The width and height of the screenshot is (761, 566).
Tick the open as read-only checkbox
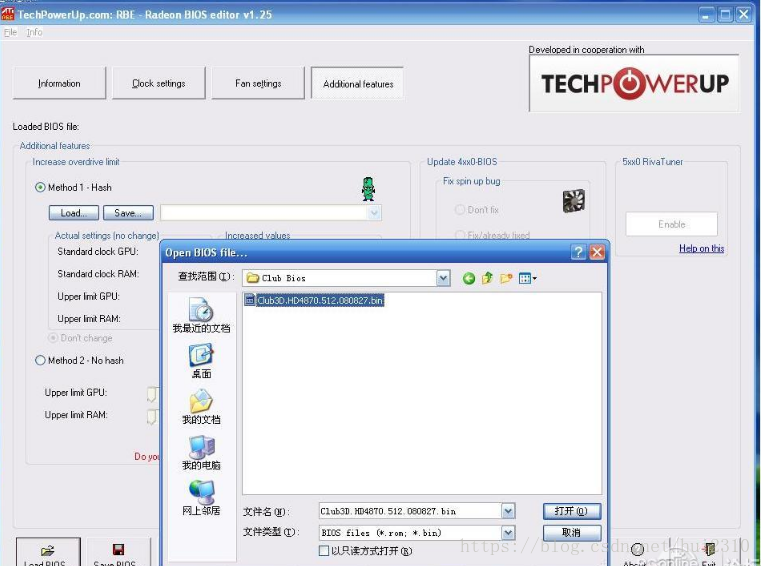(324, 551)
